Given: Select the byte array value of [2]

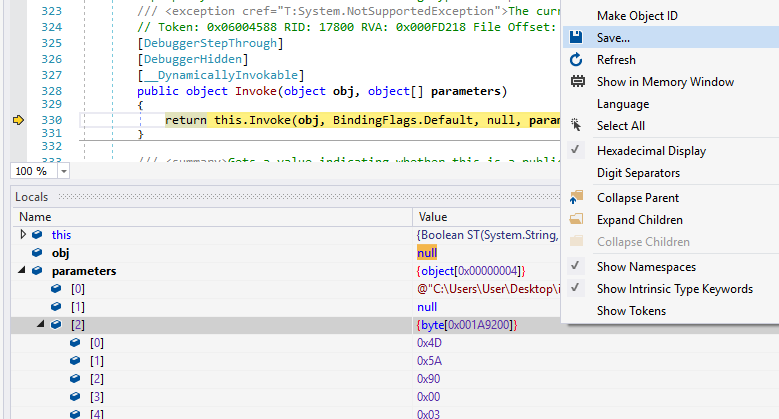Looking at the screenshot, I should 467,325.
